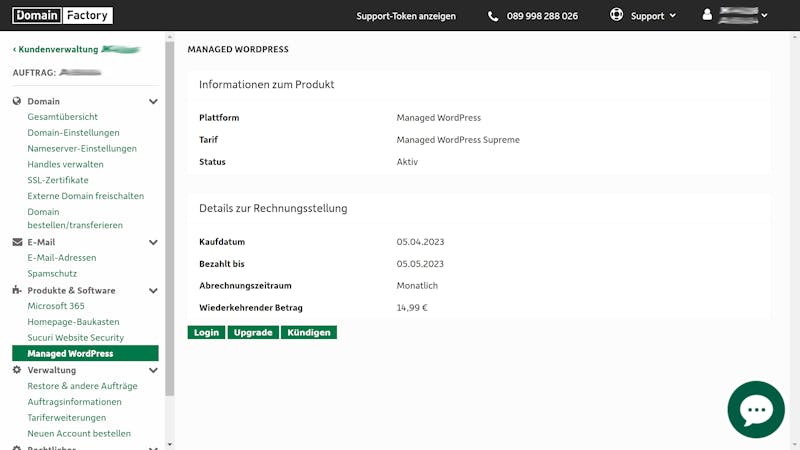Click the gear icon beside Verwaltung
The height and width of the screenshot is (450, 800).
[17, 369]
